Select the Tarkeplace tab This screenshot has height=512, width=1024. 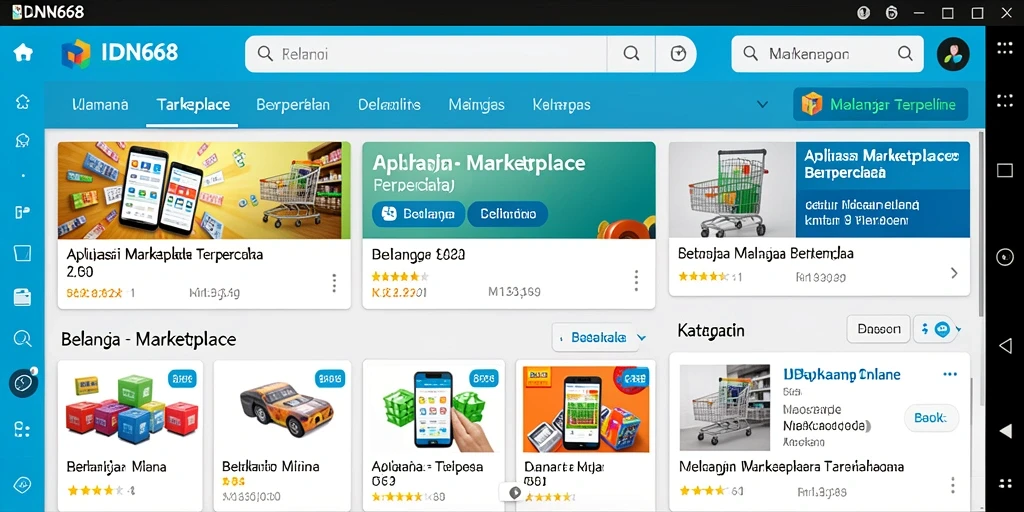[193, 104]
